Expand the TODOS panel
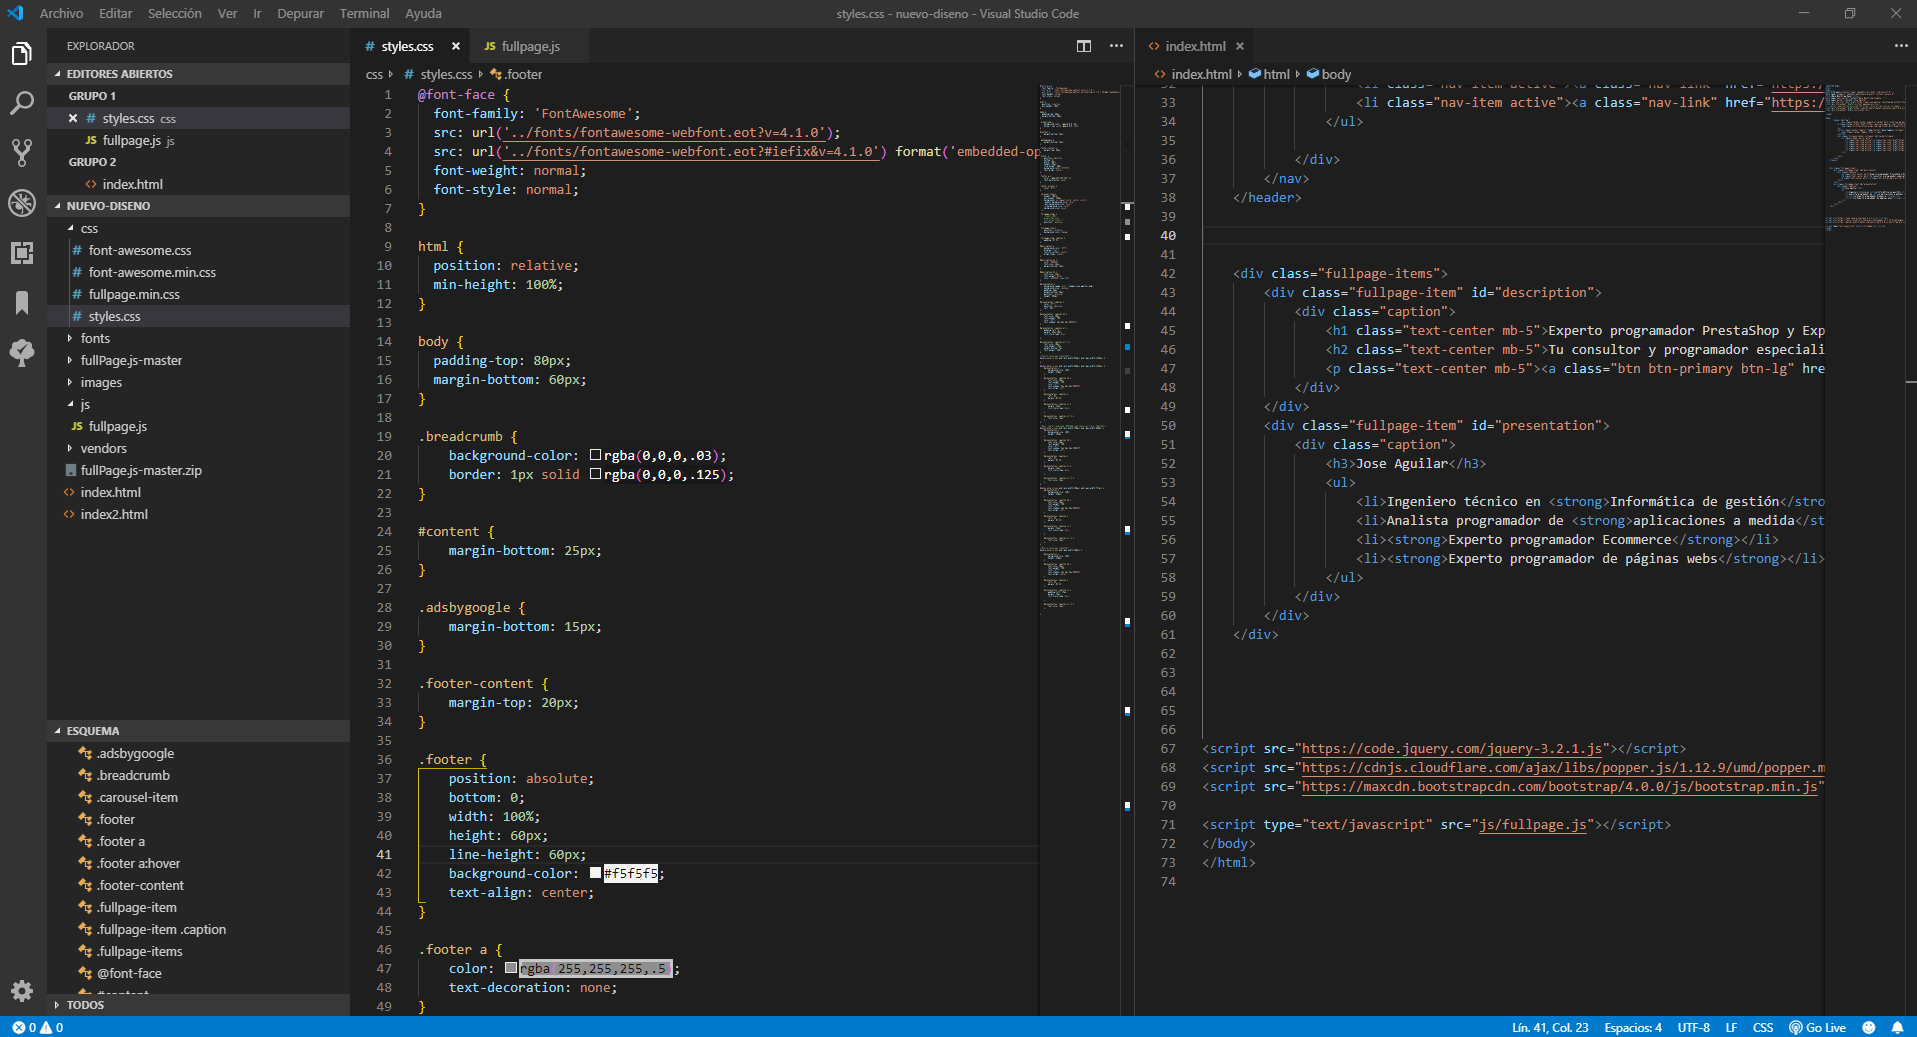The height and width of the screenshot is (1037, 1917). (85, 1005)
